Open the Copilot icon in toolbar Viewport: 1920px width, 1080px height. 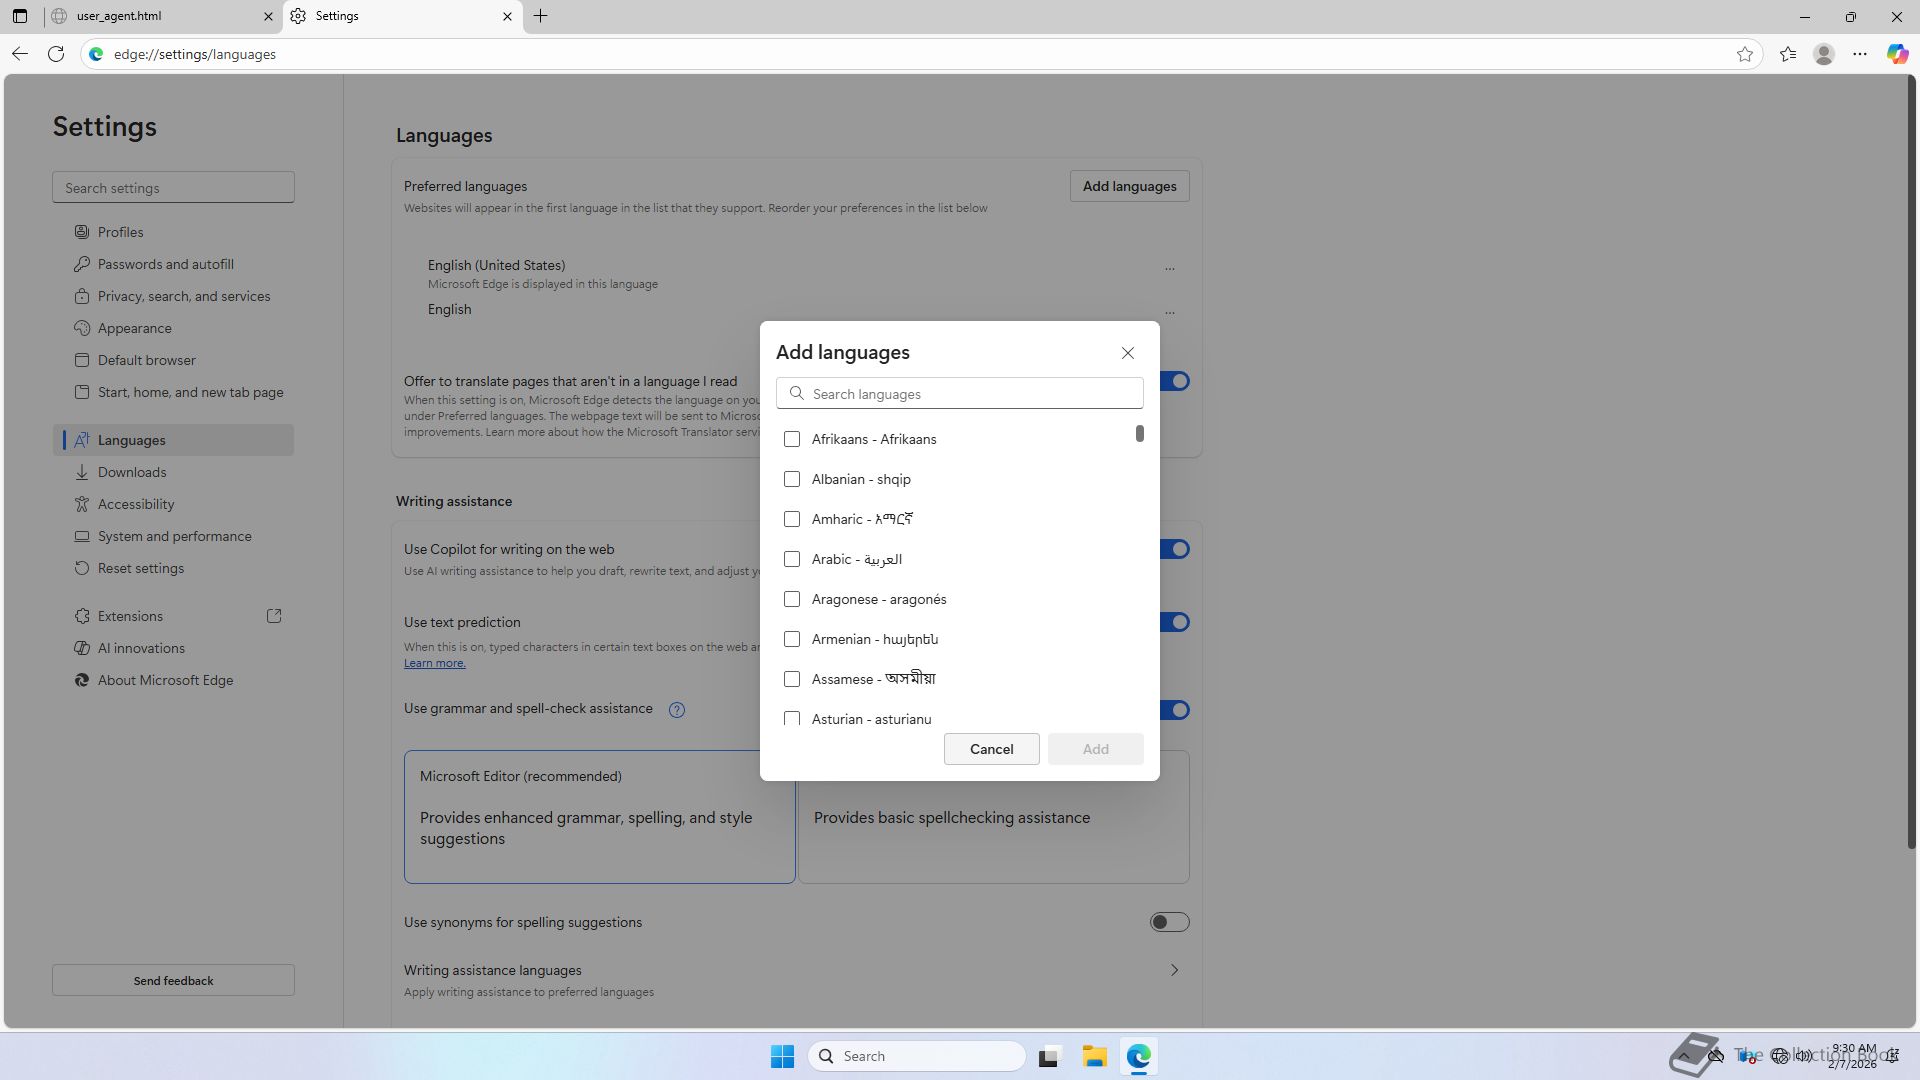[1897, 54]
